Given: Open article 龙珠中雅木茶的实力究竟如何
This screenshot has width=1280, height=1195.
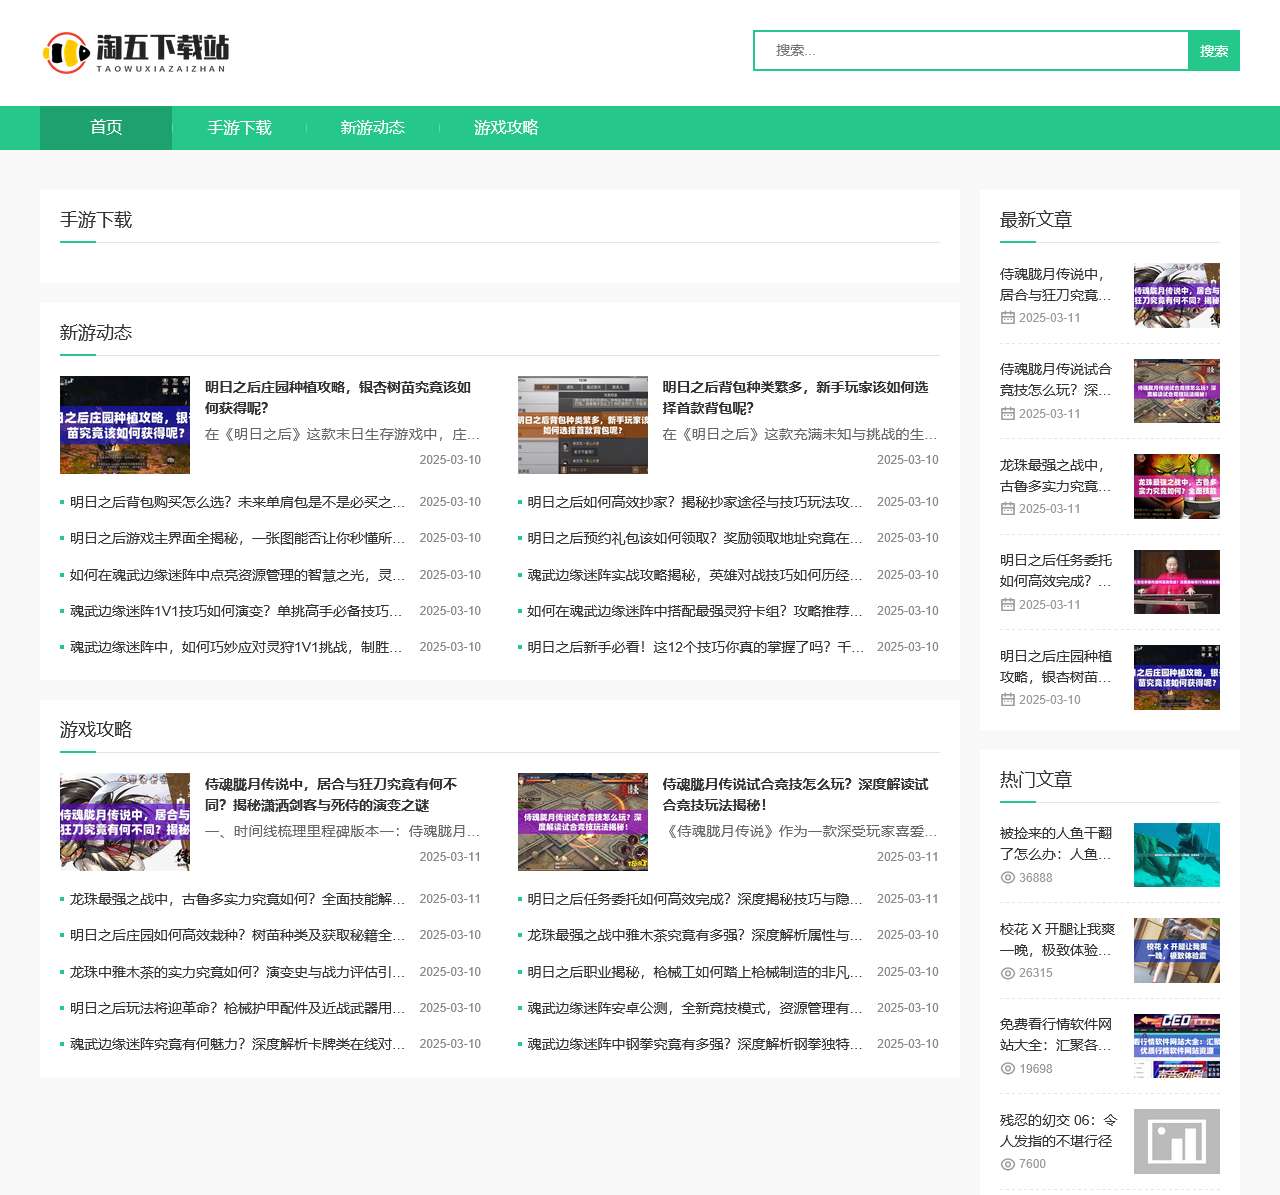Looking at the screenshot, I should click(237, 972).
